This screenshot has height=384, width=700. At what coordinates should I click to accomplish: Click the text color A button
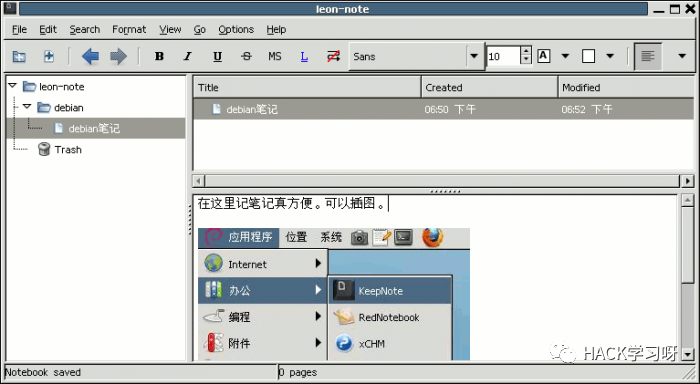[x=543, y=56]
